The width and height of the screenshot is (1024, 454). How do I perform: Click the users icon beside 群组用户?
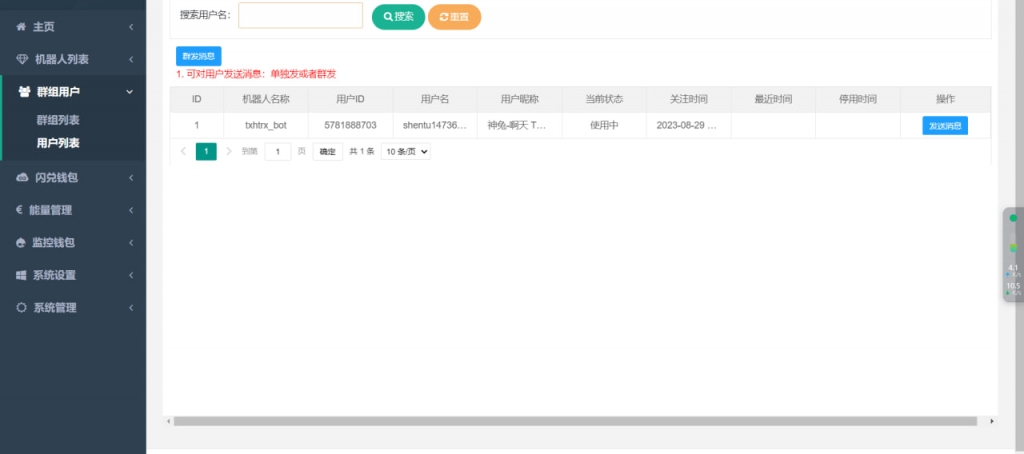coord(24,92)
